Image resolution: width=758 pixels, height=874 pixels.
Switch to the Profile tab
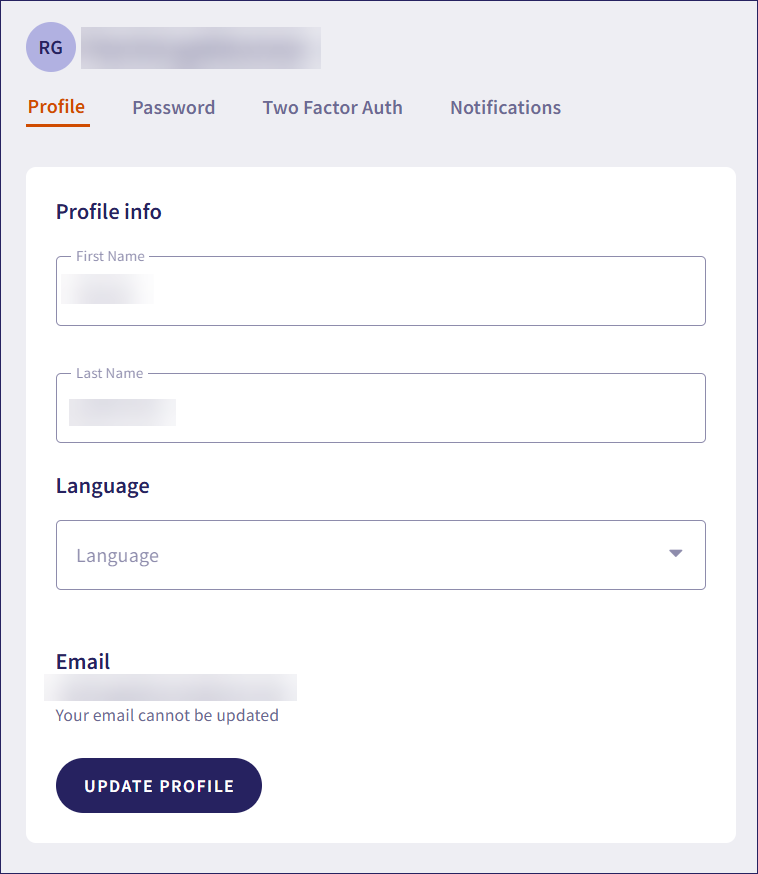[x=56, y=107]
